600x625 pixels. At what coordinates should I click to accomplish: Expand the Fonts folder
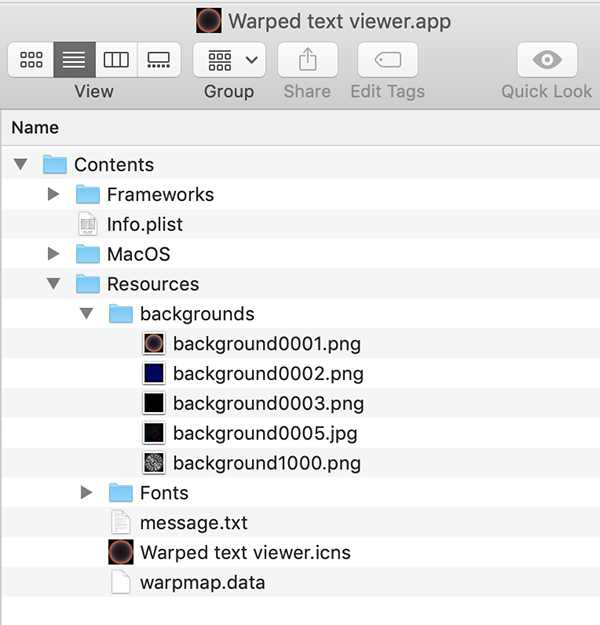tap(87, 492)
